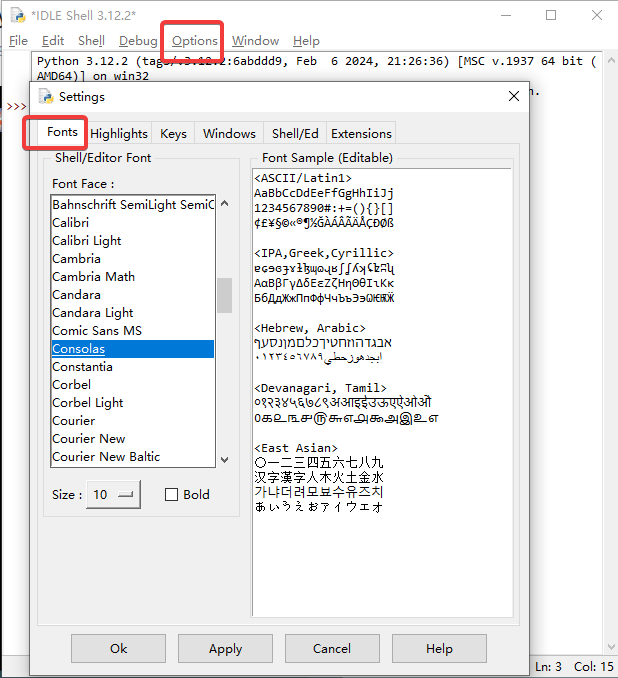Switch to the Fonts tab

tap(62, 132)
